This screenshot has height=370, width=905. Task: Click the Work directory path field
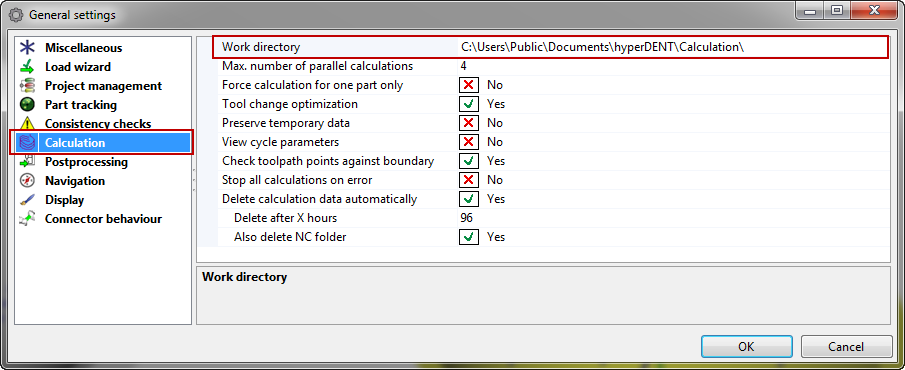tap(672, 47)
